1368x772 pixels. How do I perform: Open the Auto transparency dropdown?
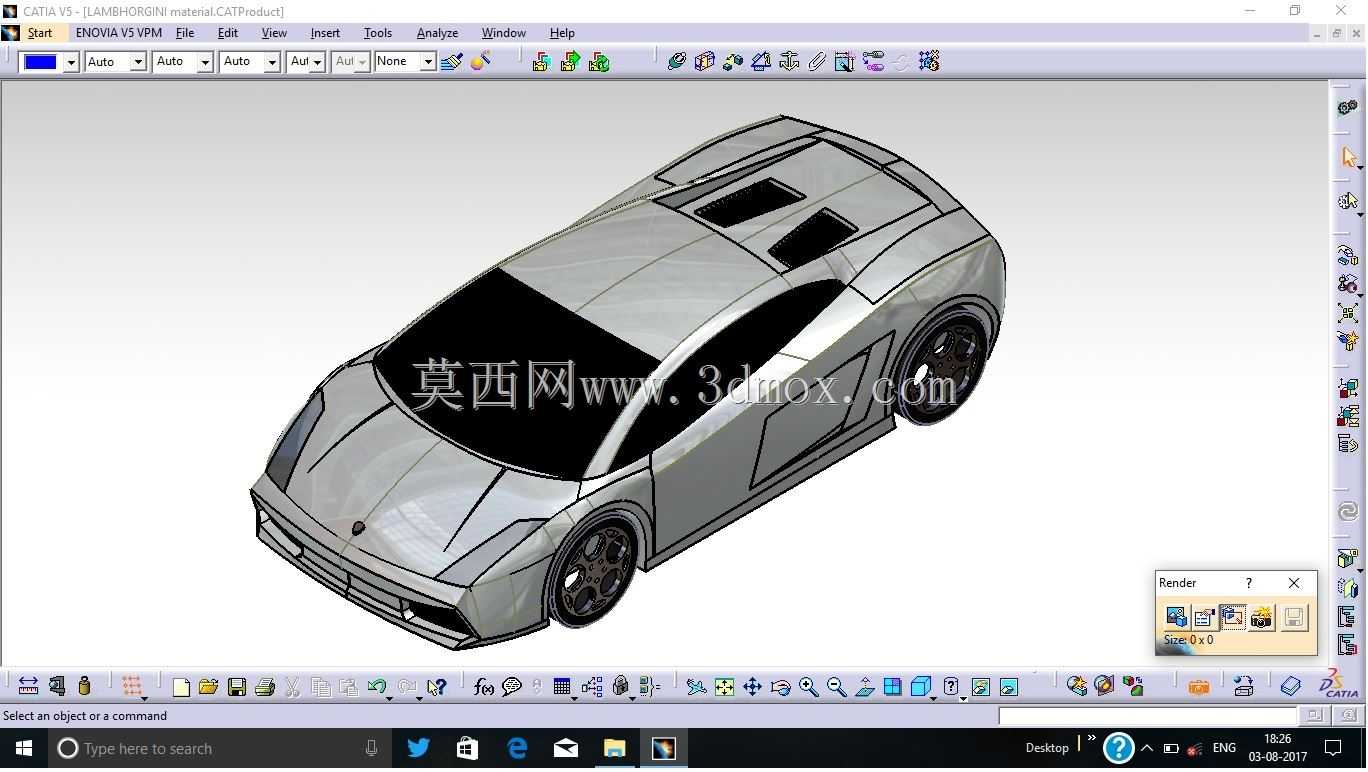[x=138, y=62]
